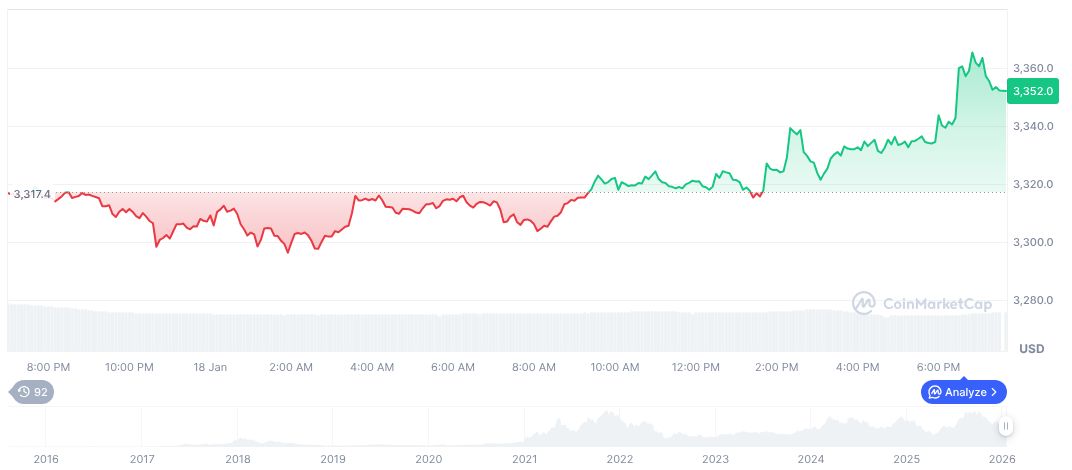Click the 3,280.0 price axis label
The height and width of the screenshot is (470, 1072).
click(x=1032, y=300)
